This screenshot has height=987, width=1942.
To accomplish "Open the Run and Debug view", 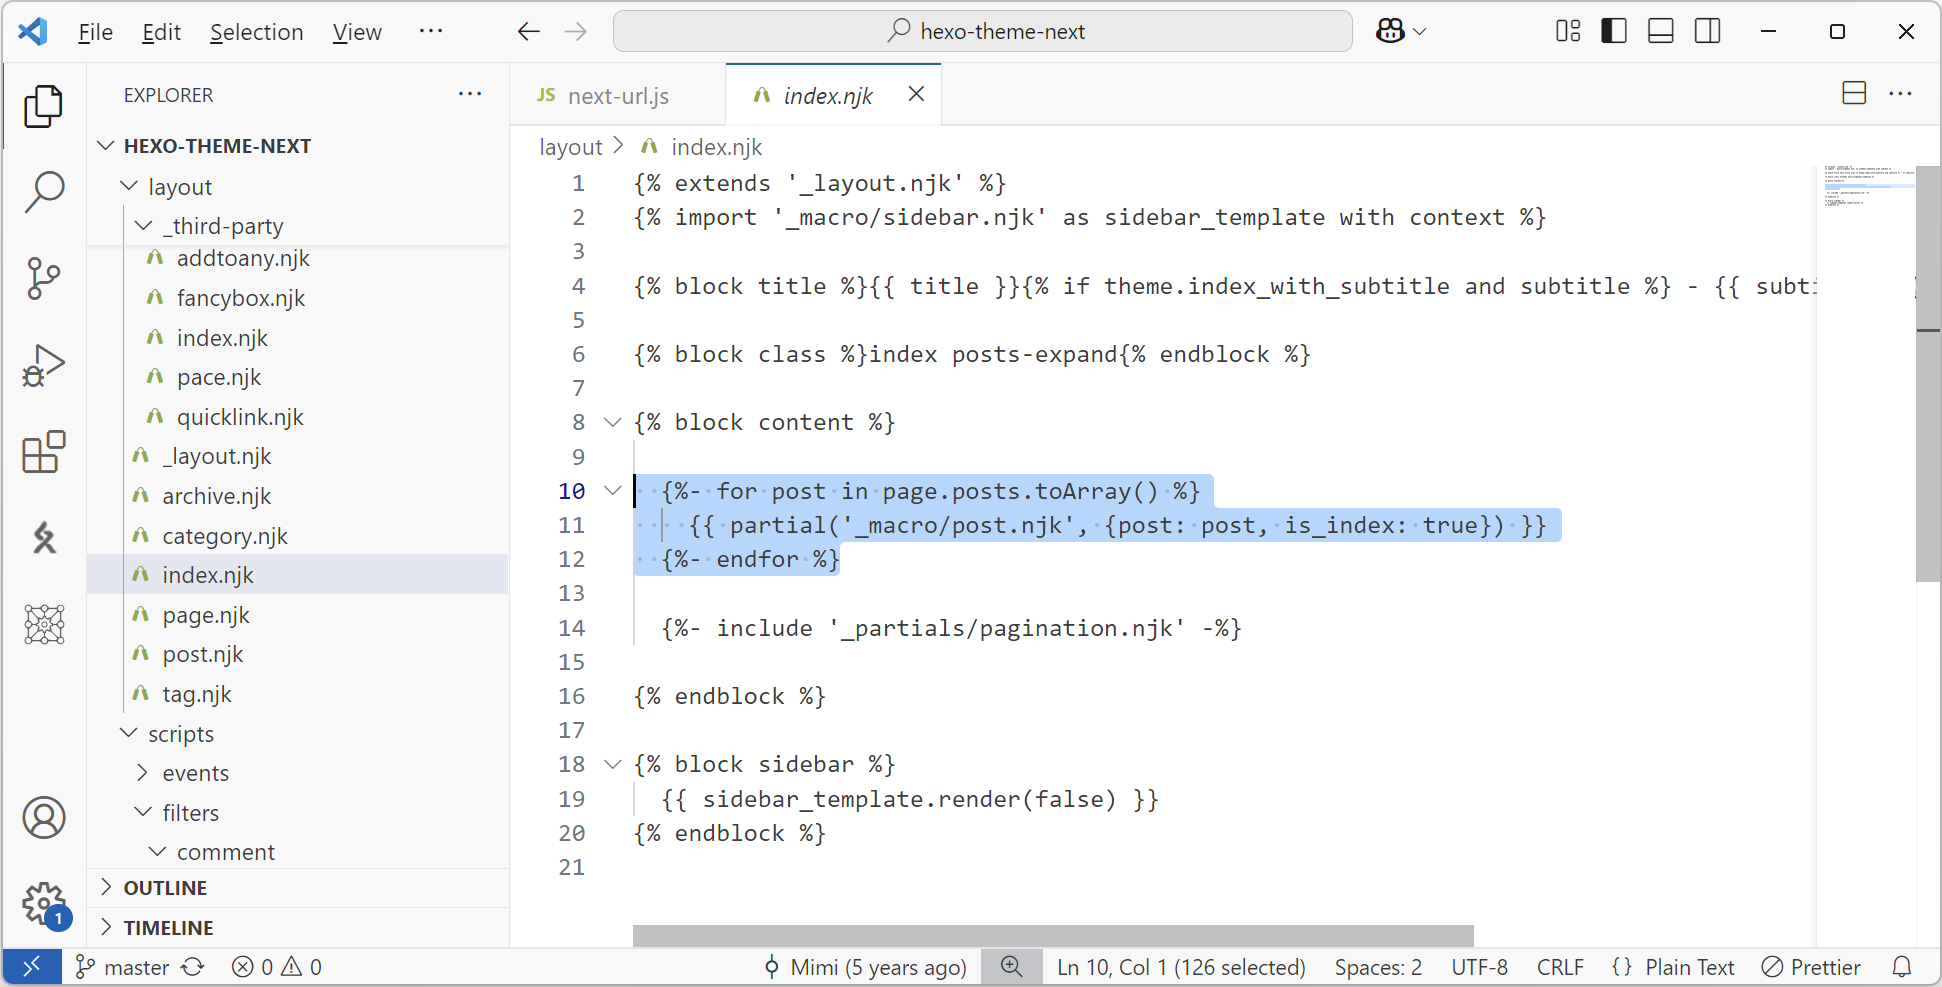I will pos(44,365).
